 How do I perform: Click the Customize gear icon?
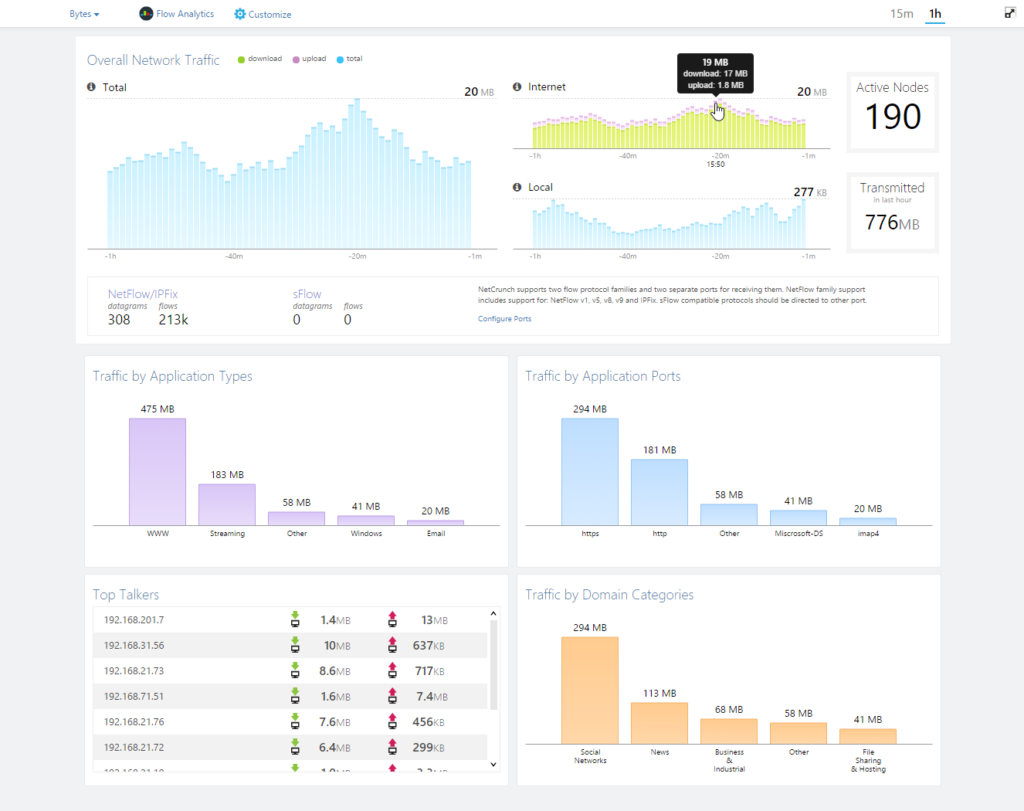click(x=238, y=13)
